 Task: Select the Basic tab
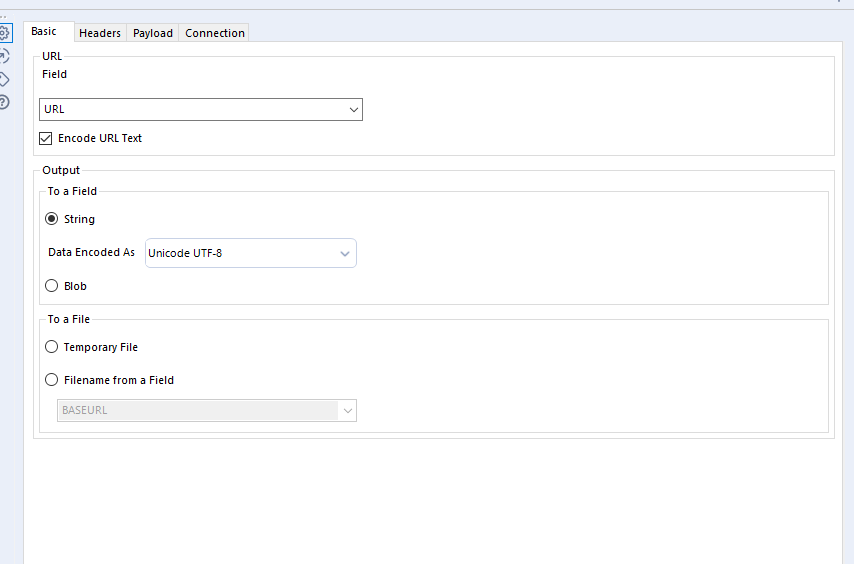(x=44, y=32)
